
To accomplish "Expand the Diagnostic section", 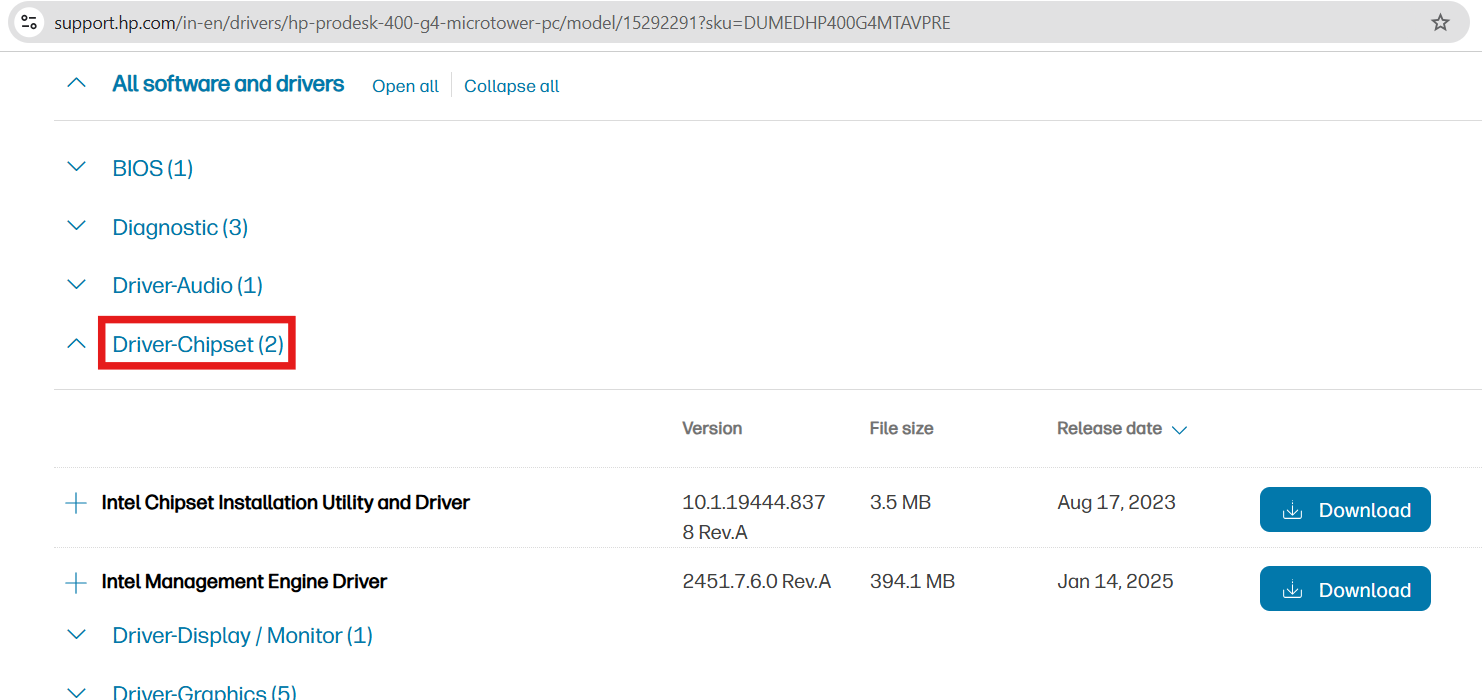I will pyautogui.click(x=77, y=225).
